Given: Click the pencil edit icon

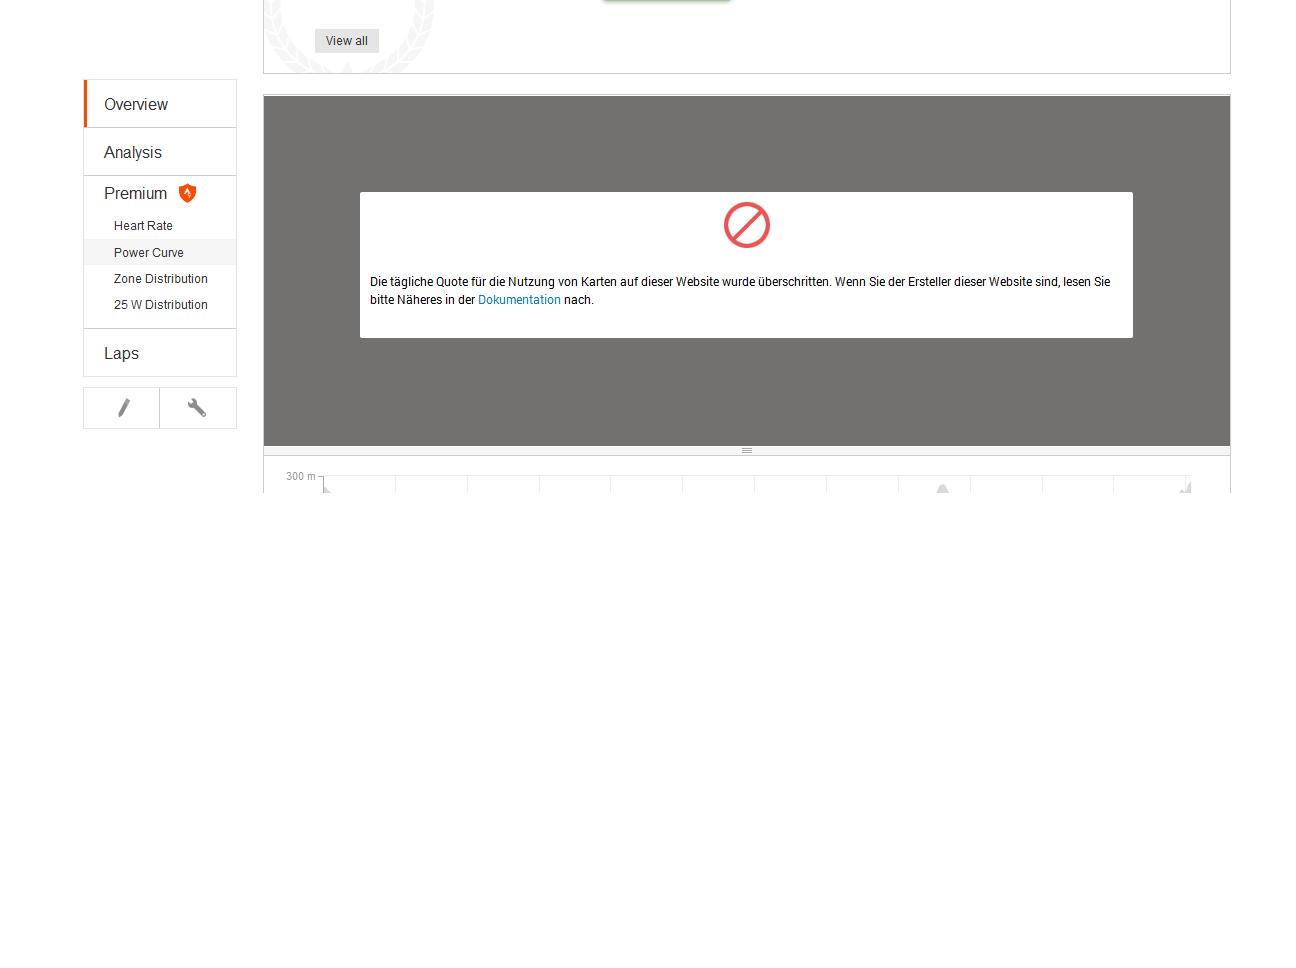Looking at the screenshot, I should coord(123,408).
